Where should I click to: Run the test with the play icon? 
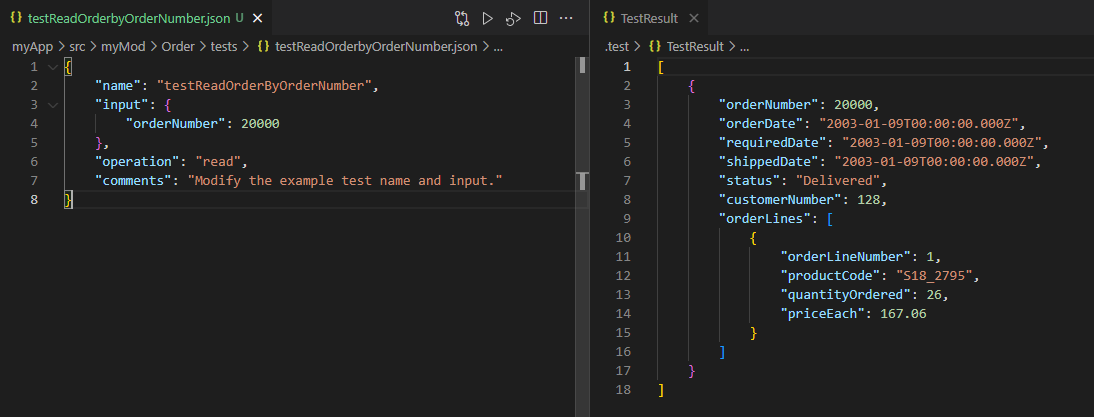[x=488, y=19]
